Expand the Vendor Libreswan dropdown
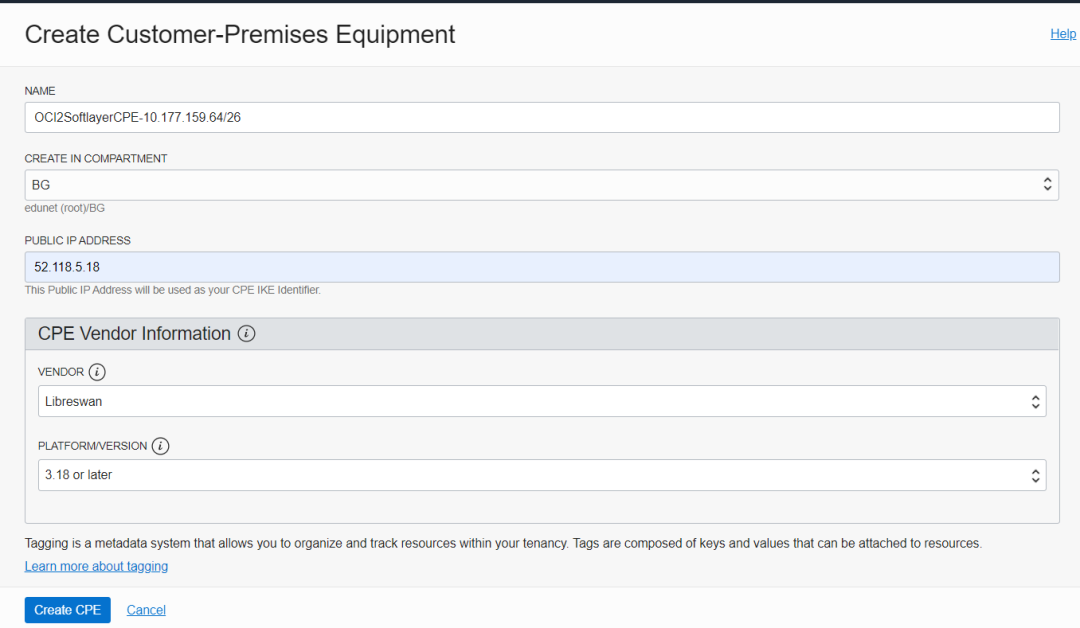1080x628 pixels. 542,401
